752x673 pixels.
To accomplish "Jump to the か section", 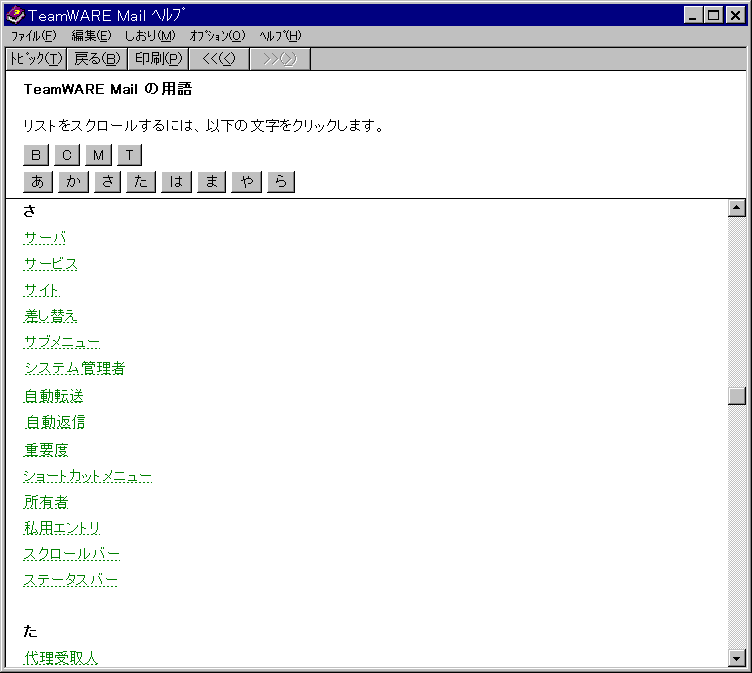I will click(x=73, y=182).
